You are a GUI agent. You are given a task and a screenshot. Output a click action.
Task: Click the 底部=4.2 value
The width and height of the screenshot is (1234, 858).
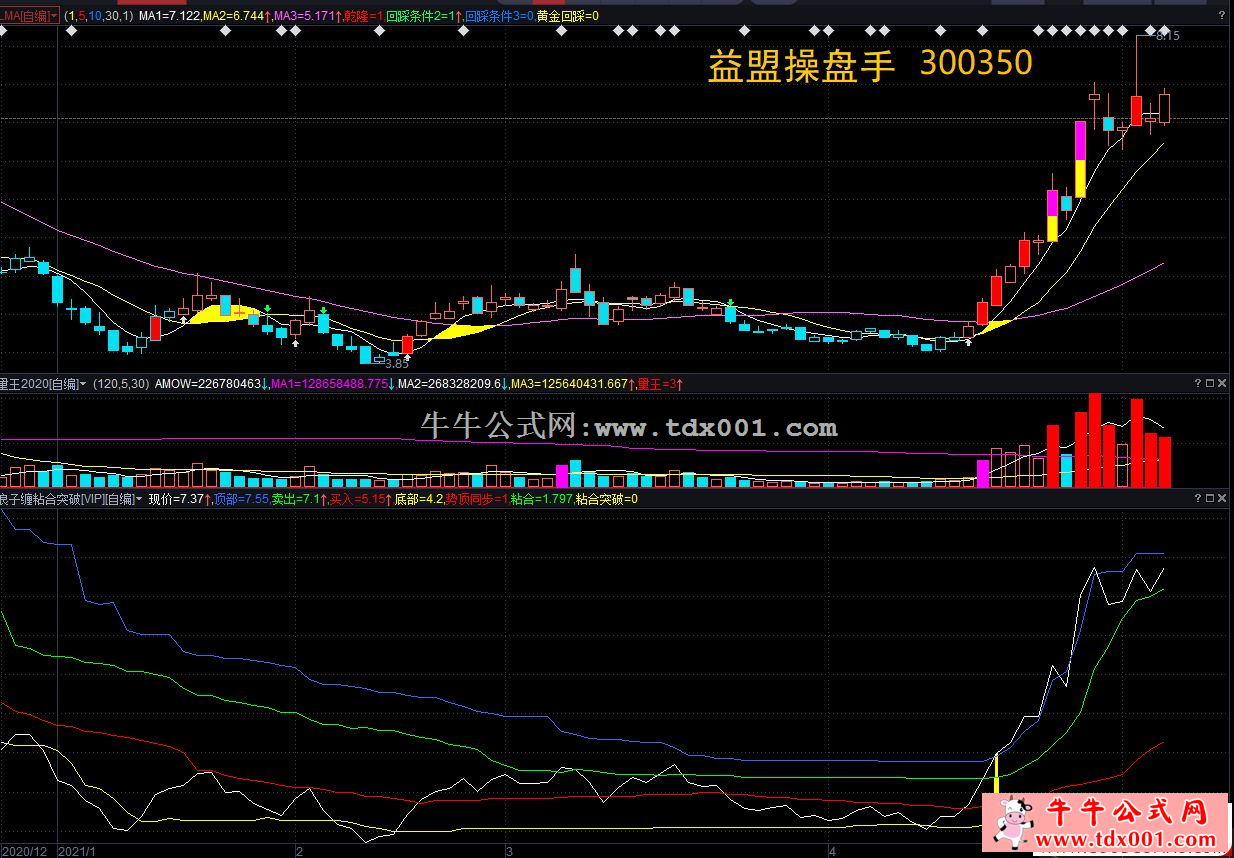(x=419, y=498)
